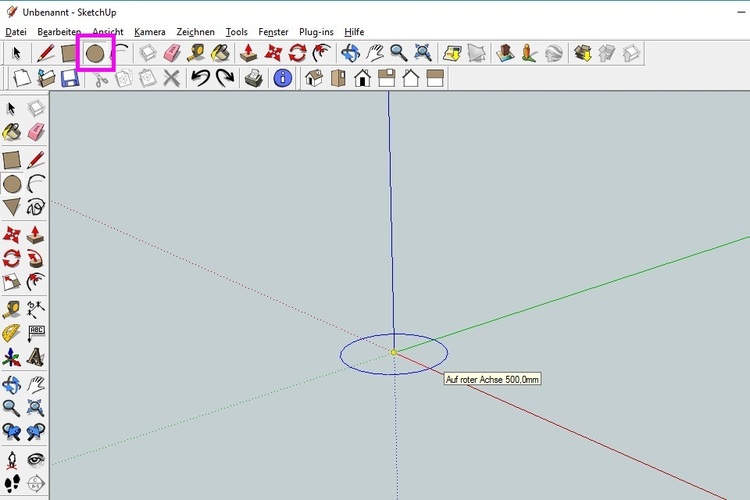Choose Pan hand in left tool palette
The height and width of the screenshot is (500, 750).
pos(36,385)
